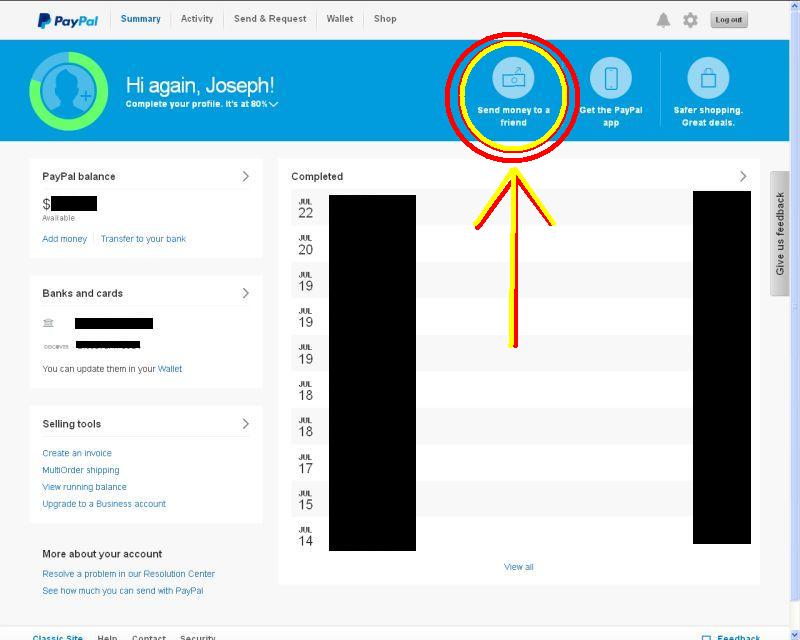Click the PayPal logo
Viewport: 800px width, 640px height.
[68, 20]
